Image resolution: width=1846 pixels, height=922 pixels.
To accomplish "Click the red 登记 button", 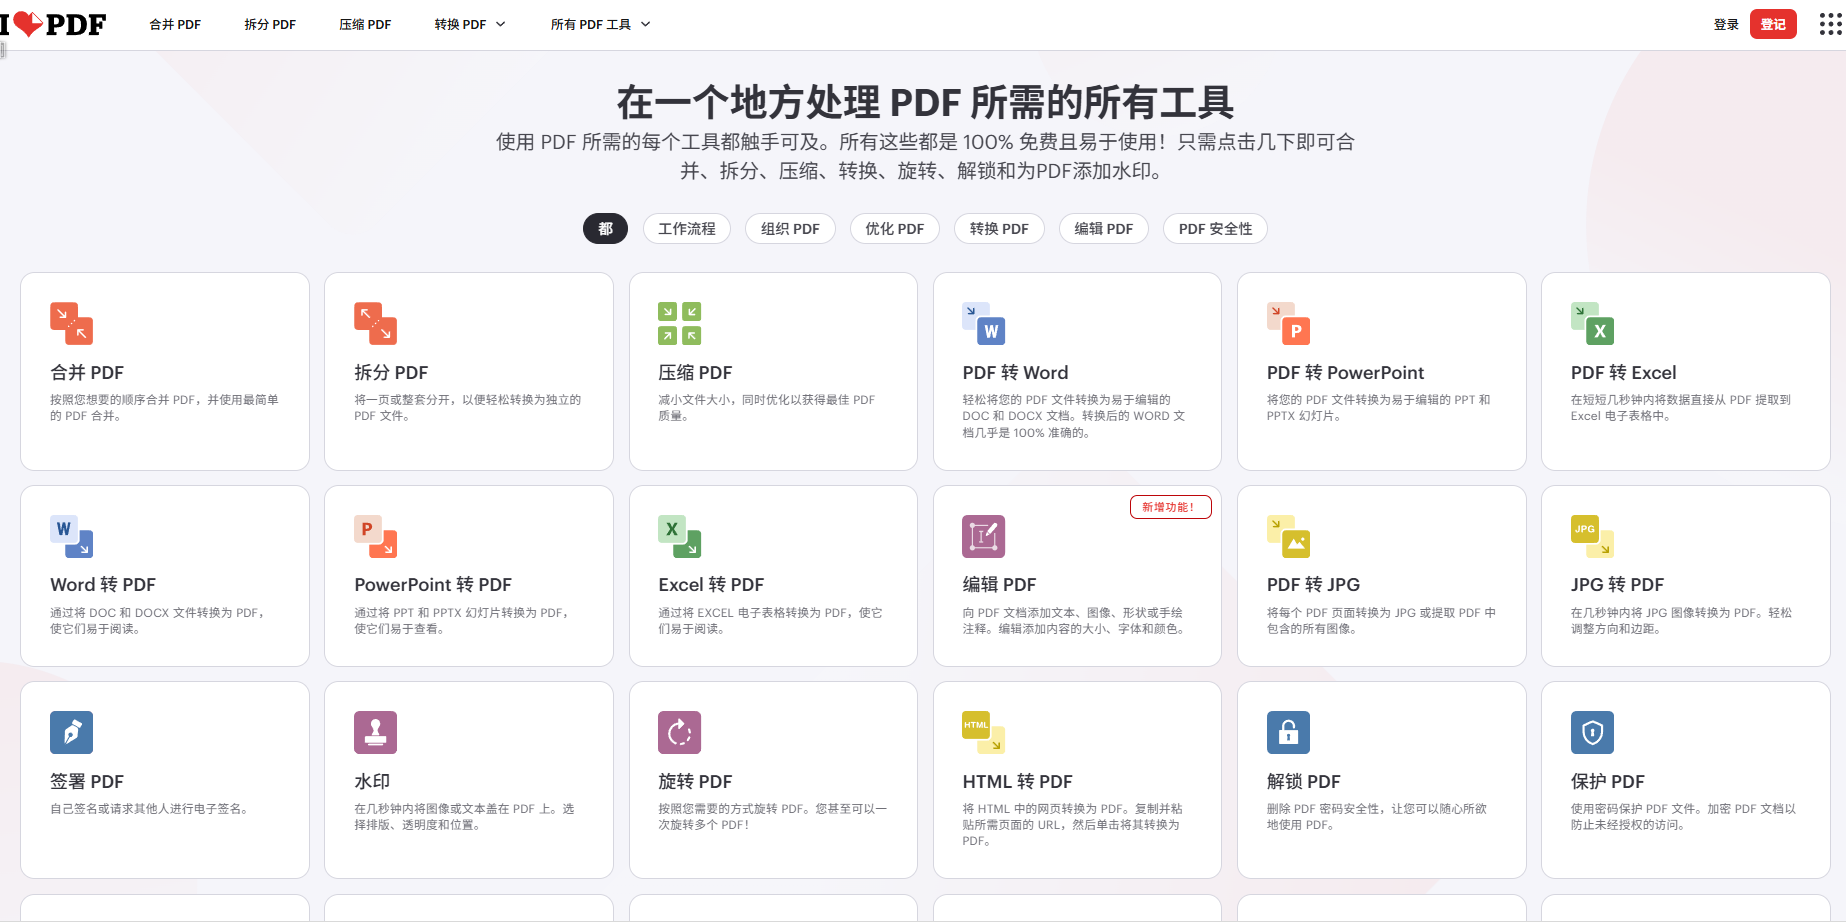I will click(1773, 24).
